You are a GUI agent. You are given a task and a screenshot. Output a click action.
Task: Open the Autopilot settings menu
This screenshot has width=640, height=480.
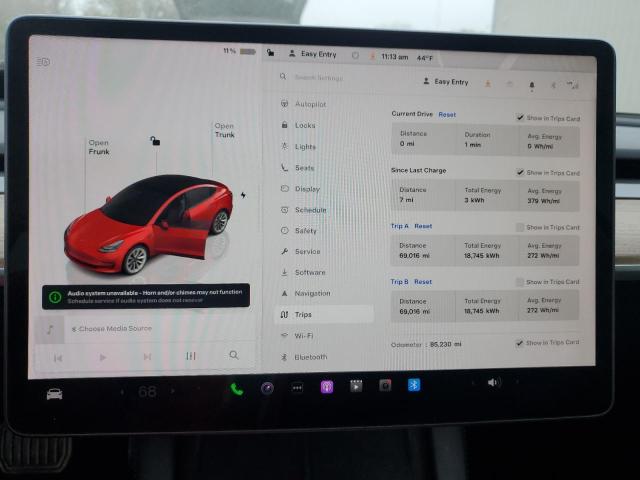click(x=304, y=104)
